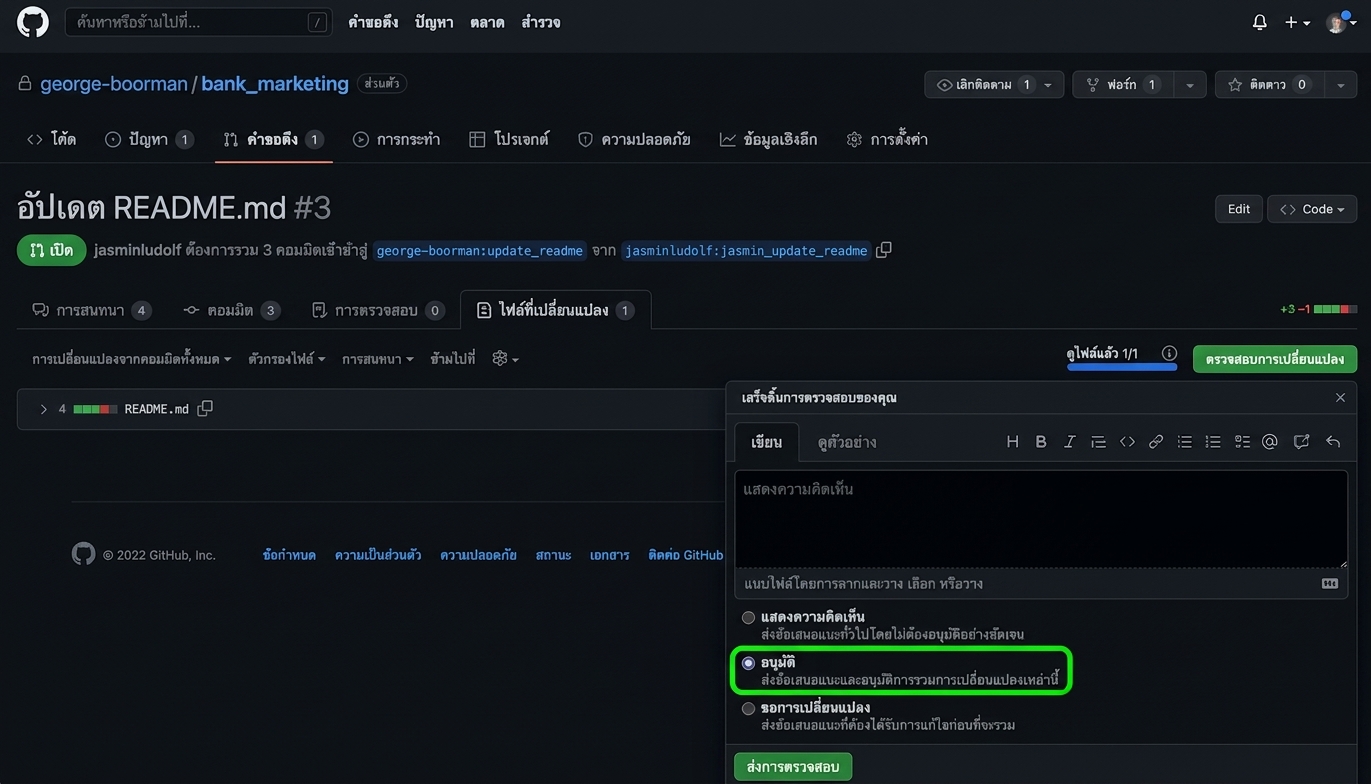Click the GitHub footer logo
The image size is (1371, 784).
click(84, 554)
